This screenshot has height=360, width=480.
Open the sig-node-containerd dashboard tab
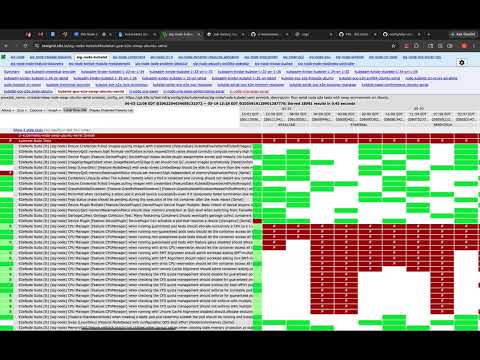(129, 57)
